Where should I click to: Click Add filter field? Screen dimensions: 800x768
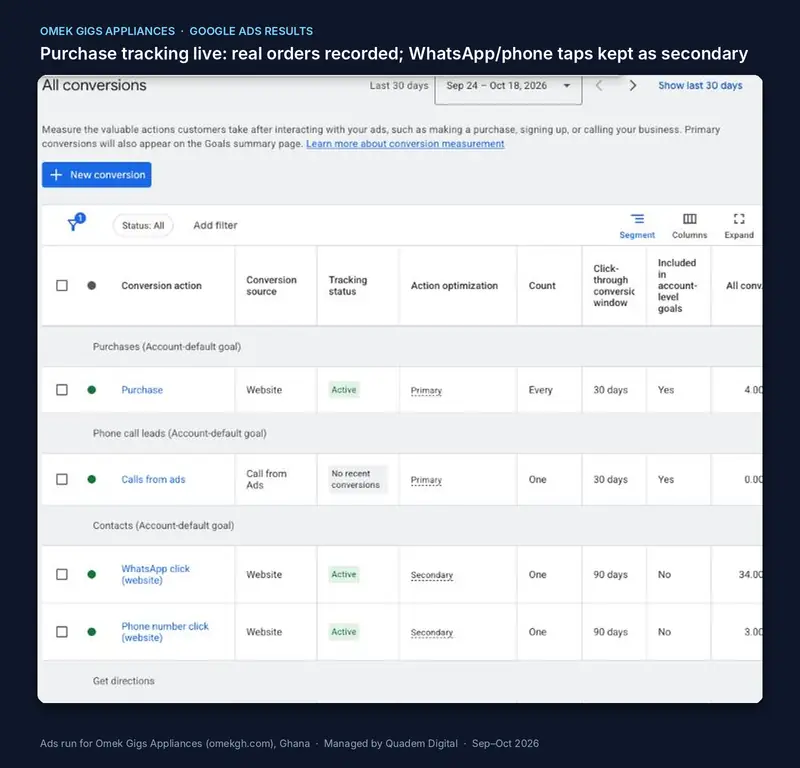[215, 225]
